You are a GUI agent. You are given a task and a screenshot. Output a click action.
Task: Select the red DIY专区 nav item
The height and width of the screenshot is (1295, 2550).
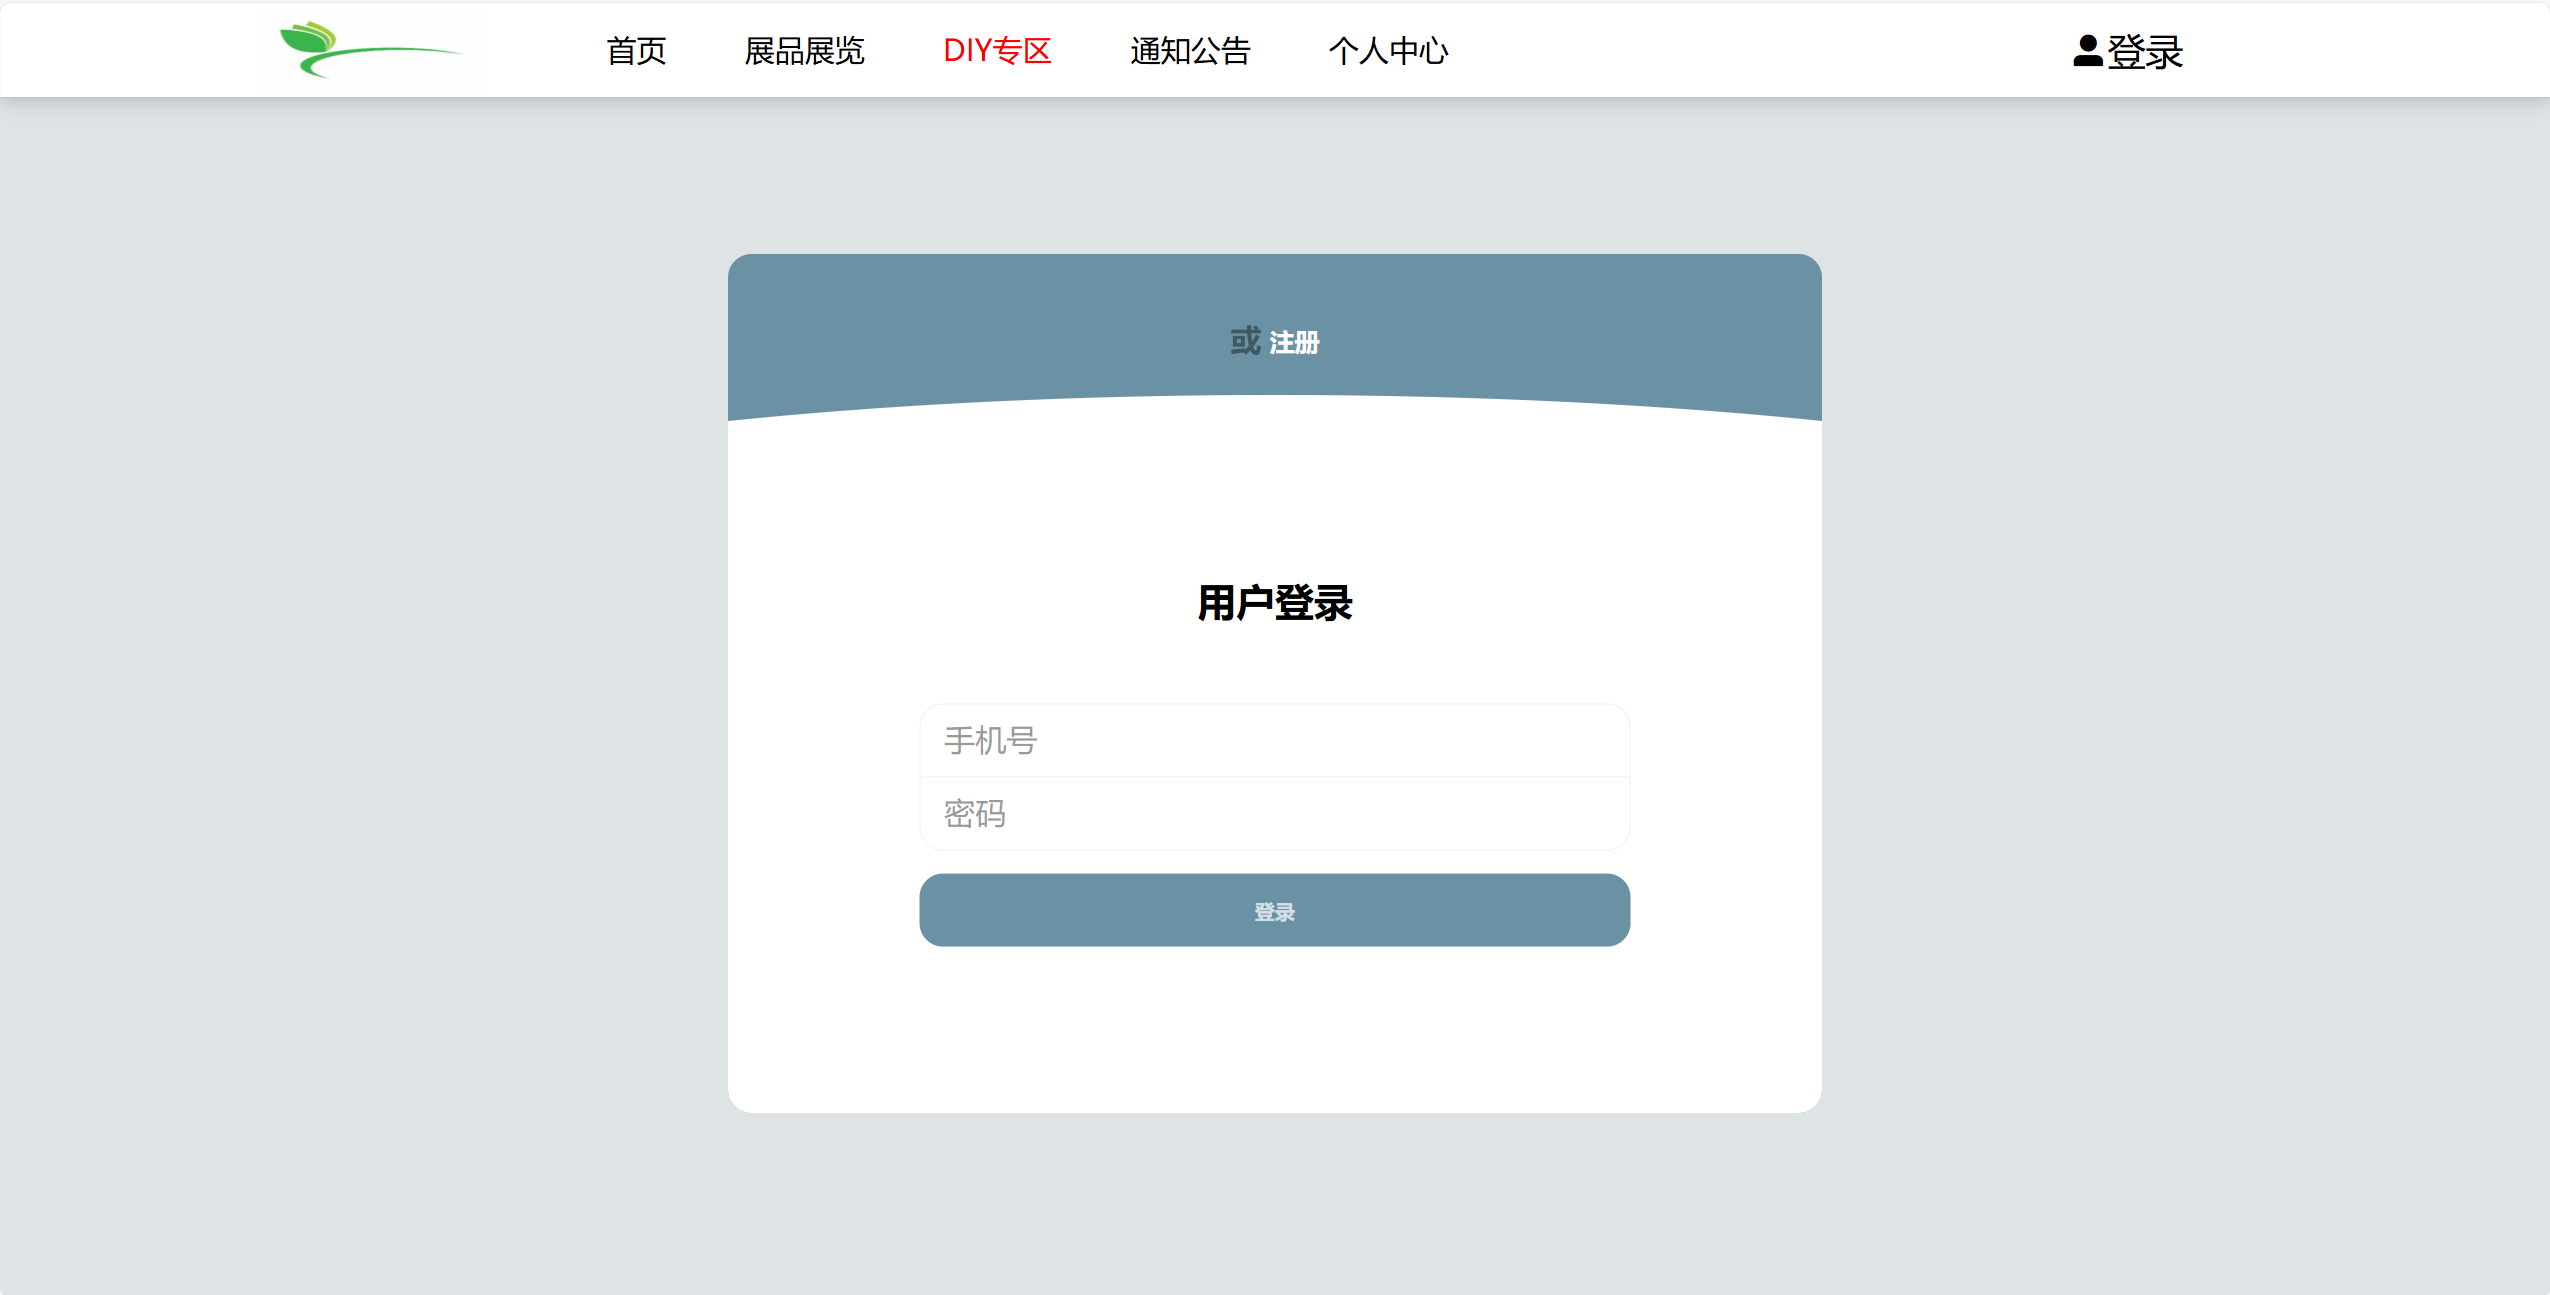(x=997, y=51)
